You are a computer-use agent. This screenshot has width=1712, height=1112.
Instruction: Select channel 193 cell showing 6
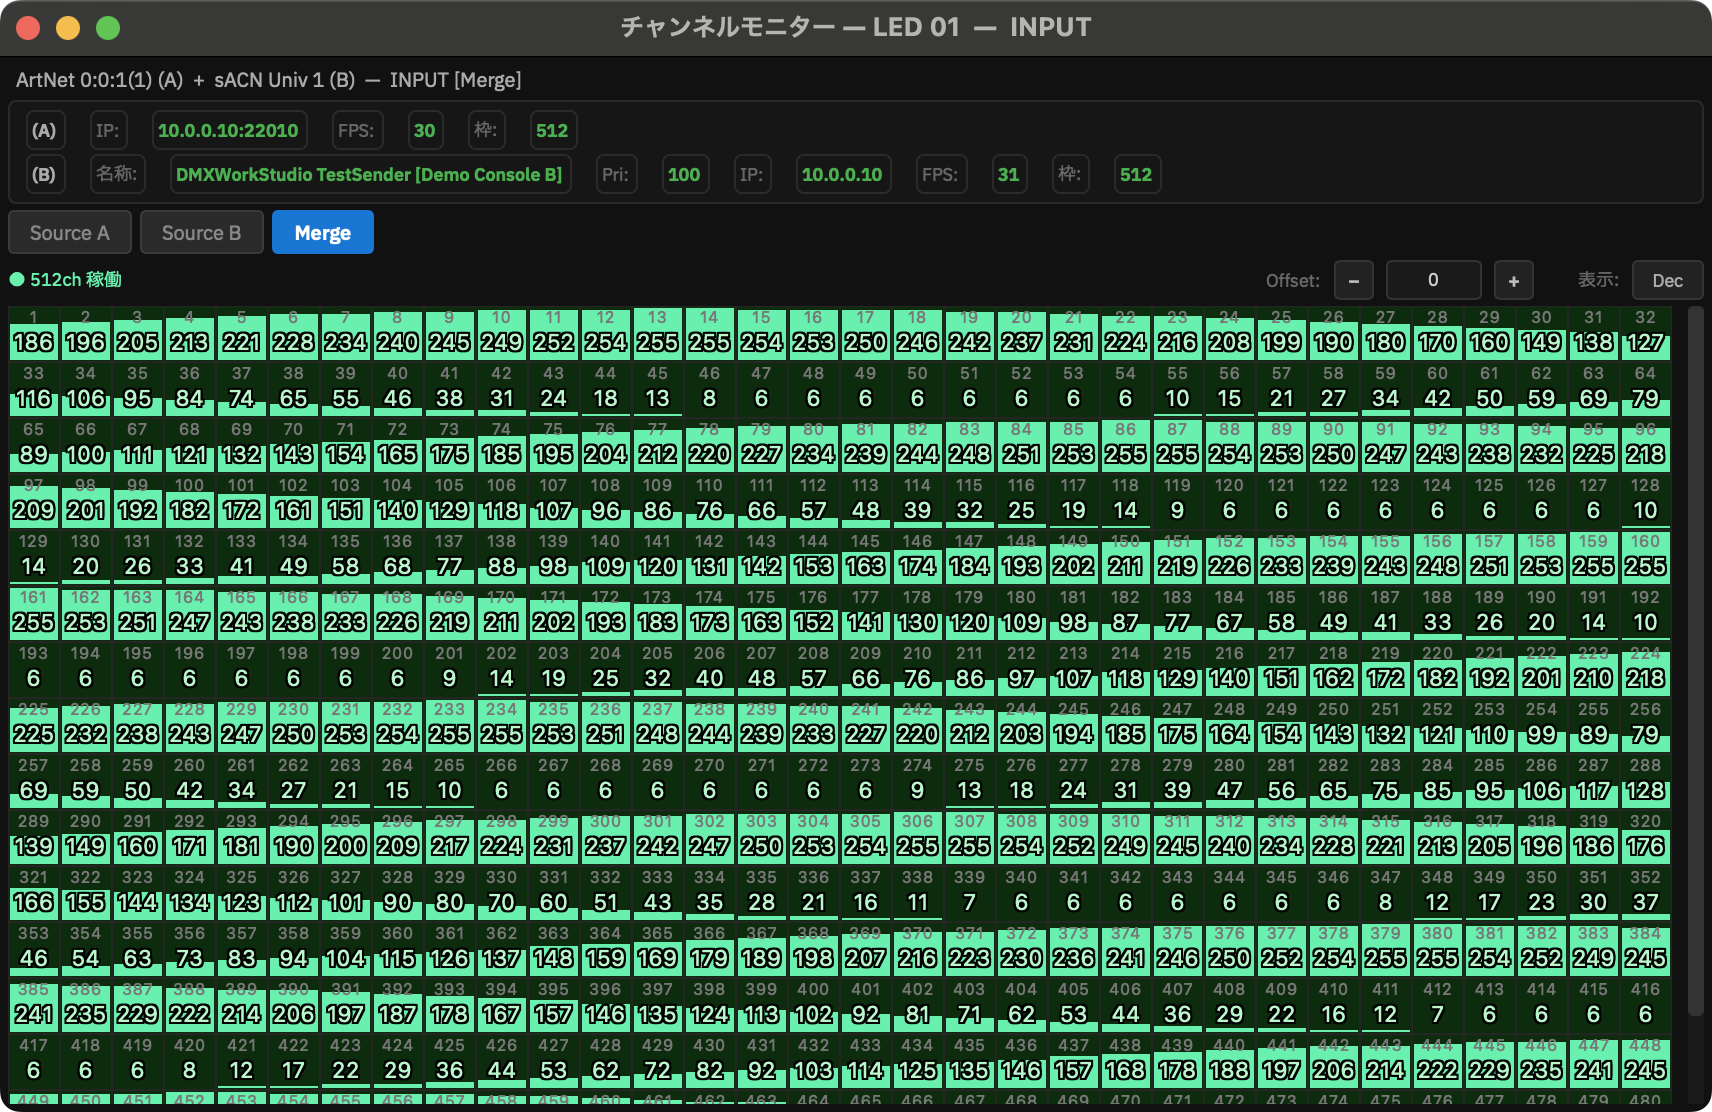[34, 669]
